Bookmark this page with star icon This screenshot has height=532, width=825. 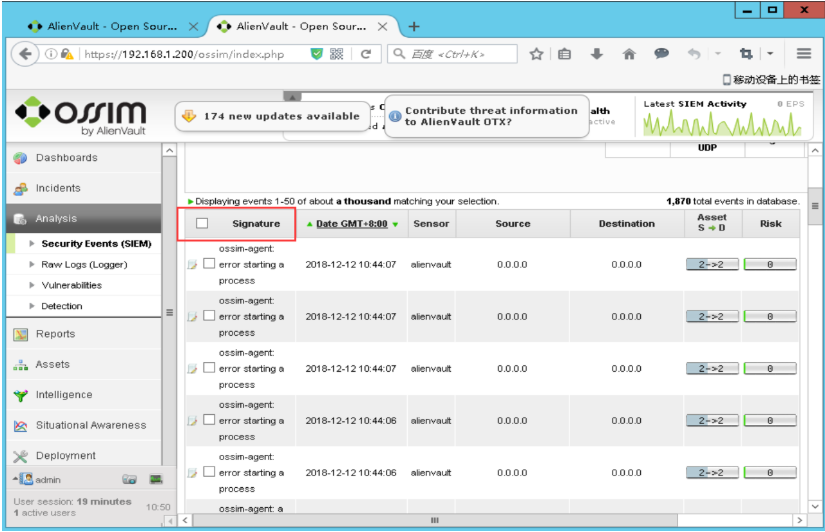pyautogui.click(x=536, y=54)
